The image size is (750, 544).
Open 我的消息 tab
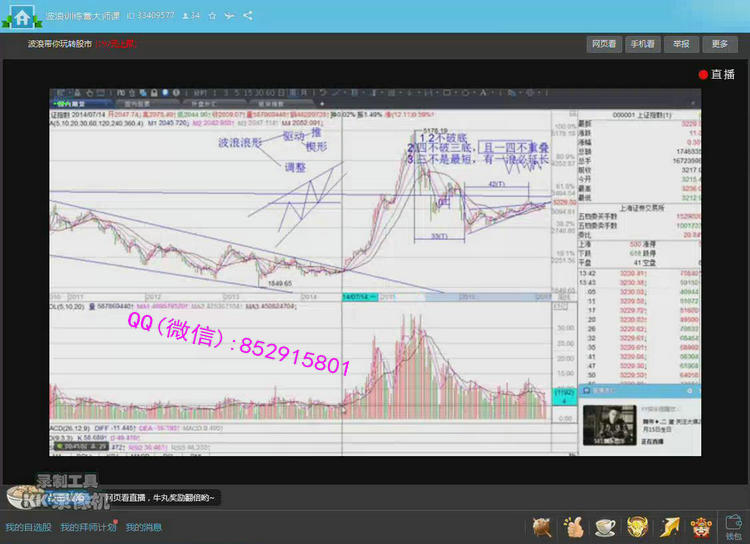click(x=143, y=527)
